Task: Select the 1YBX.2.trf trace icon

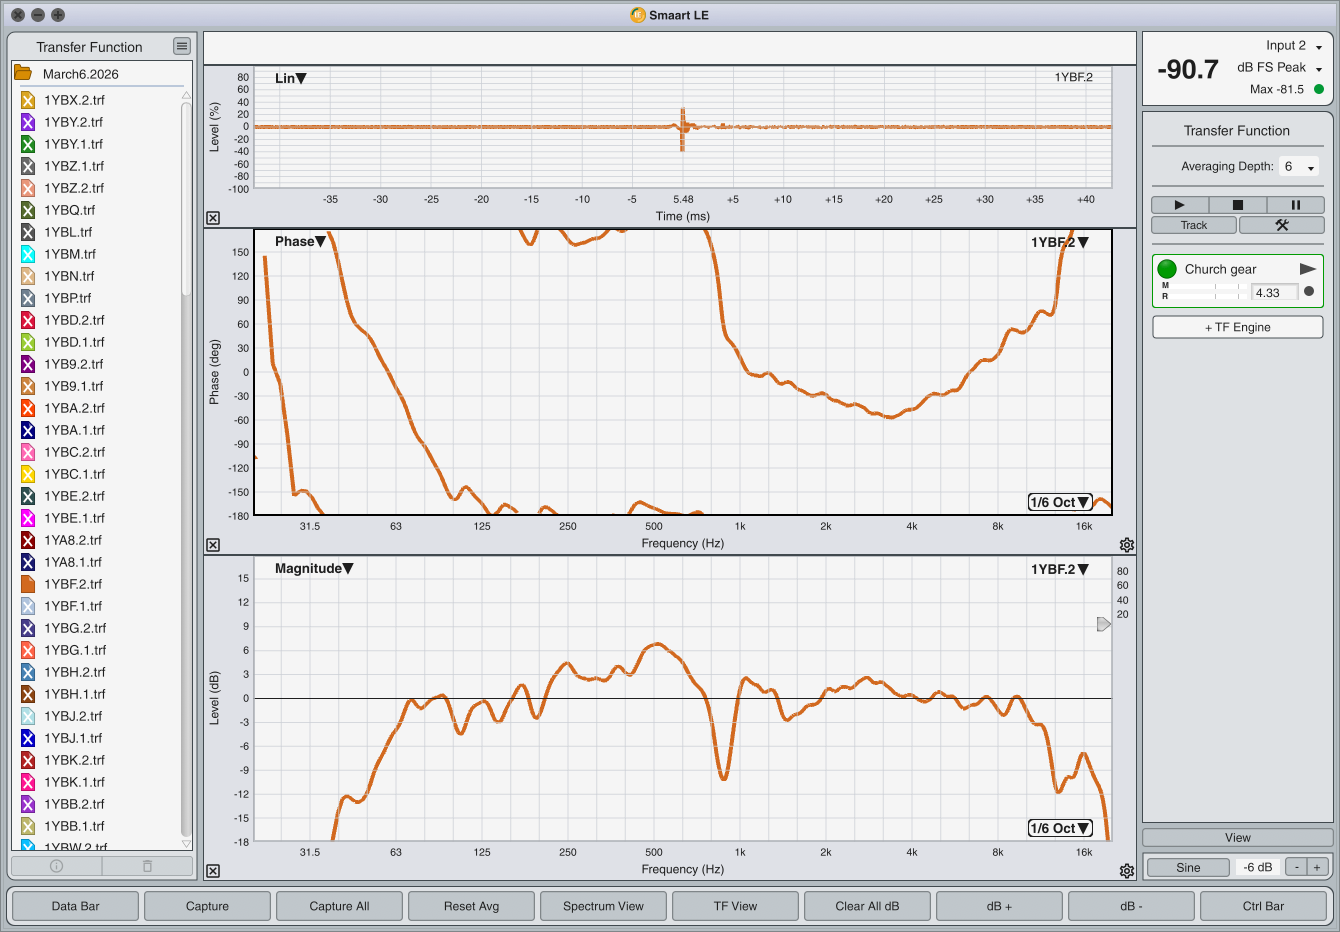Action: point(28,100)
